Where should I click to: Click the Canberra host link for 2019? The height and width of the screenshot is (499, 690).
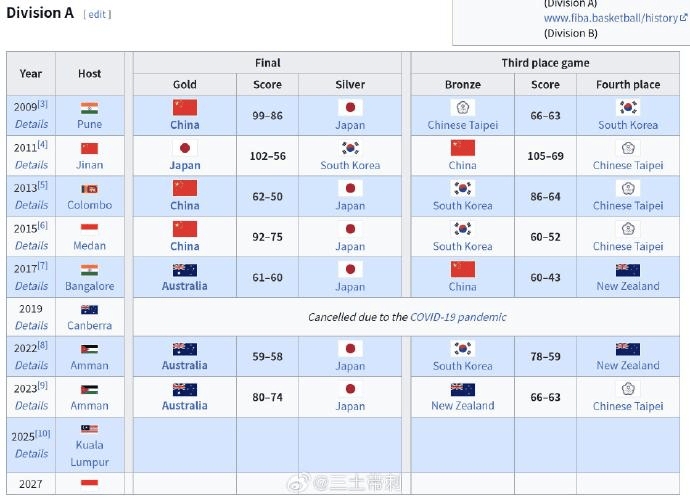[x=89, y=325]
